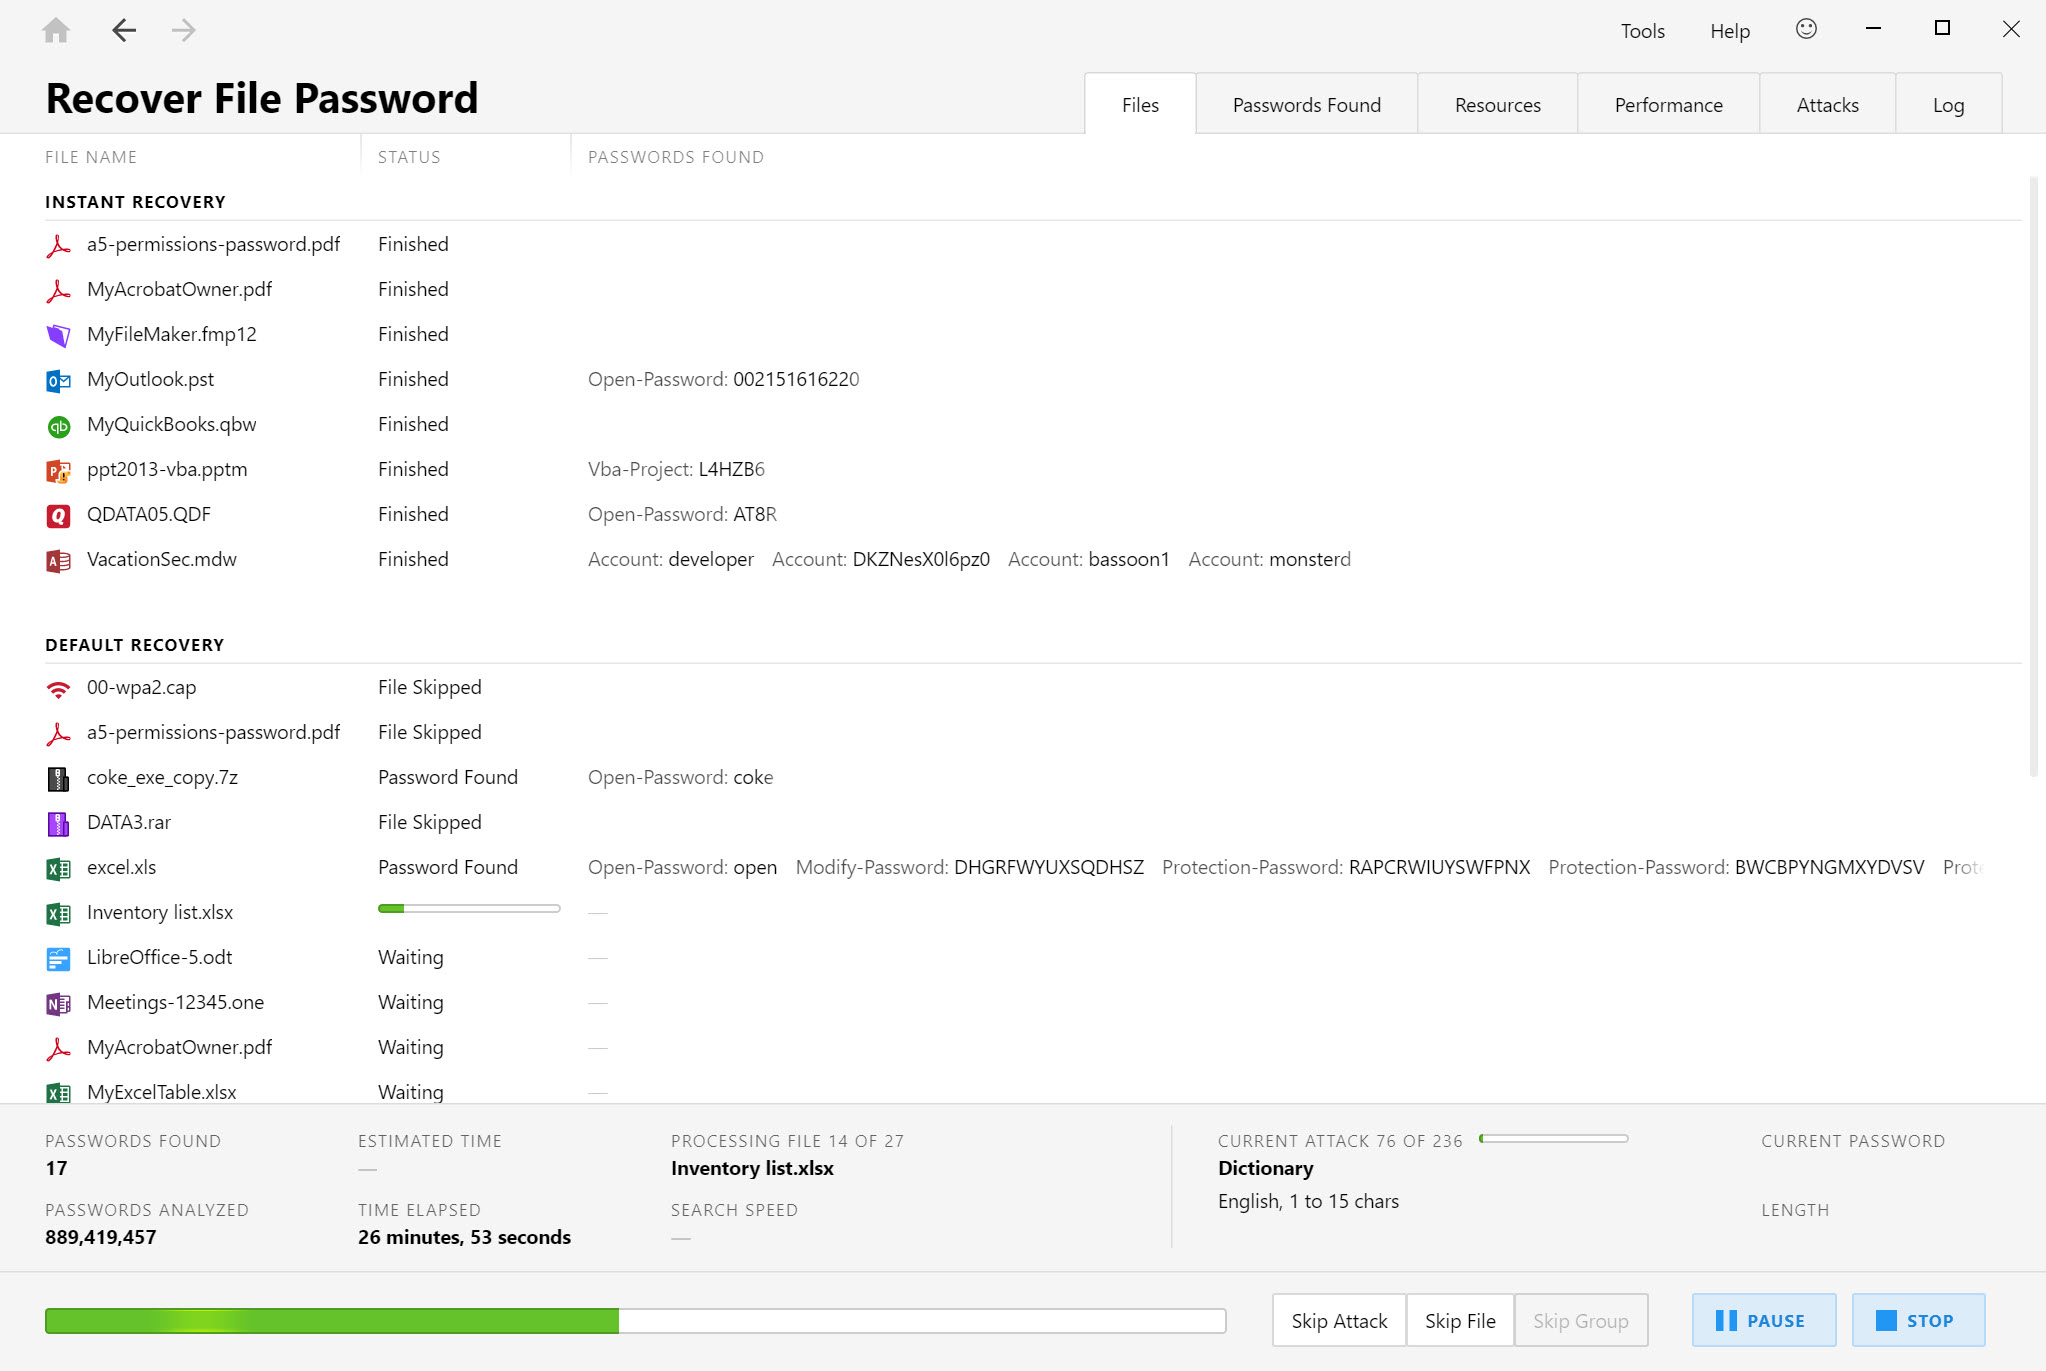
Task: Click the Skip Group button
Action: tap(1581, 1320)
